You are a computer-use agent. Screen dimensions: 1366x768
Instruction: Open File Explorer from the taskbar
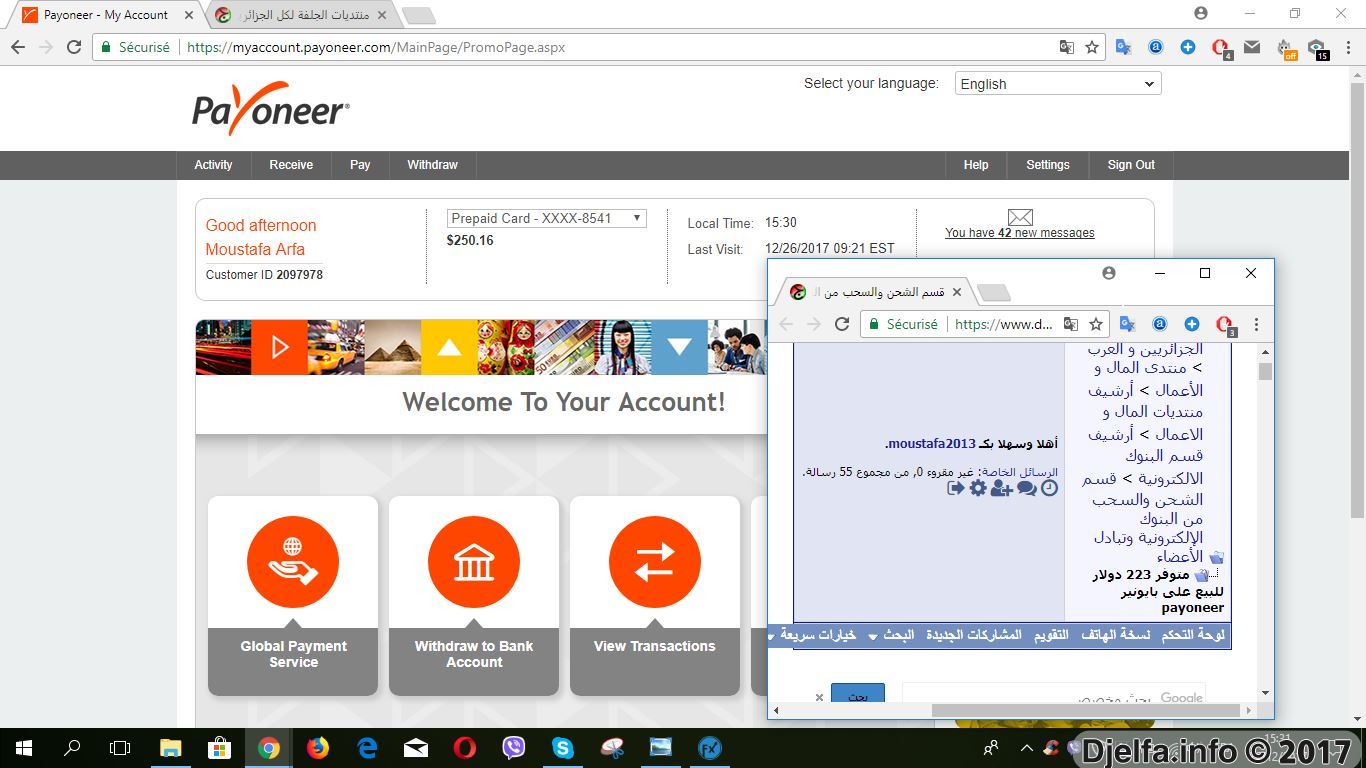pyautogui.click(x=170, y=747)
